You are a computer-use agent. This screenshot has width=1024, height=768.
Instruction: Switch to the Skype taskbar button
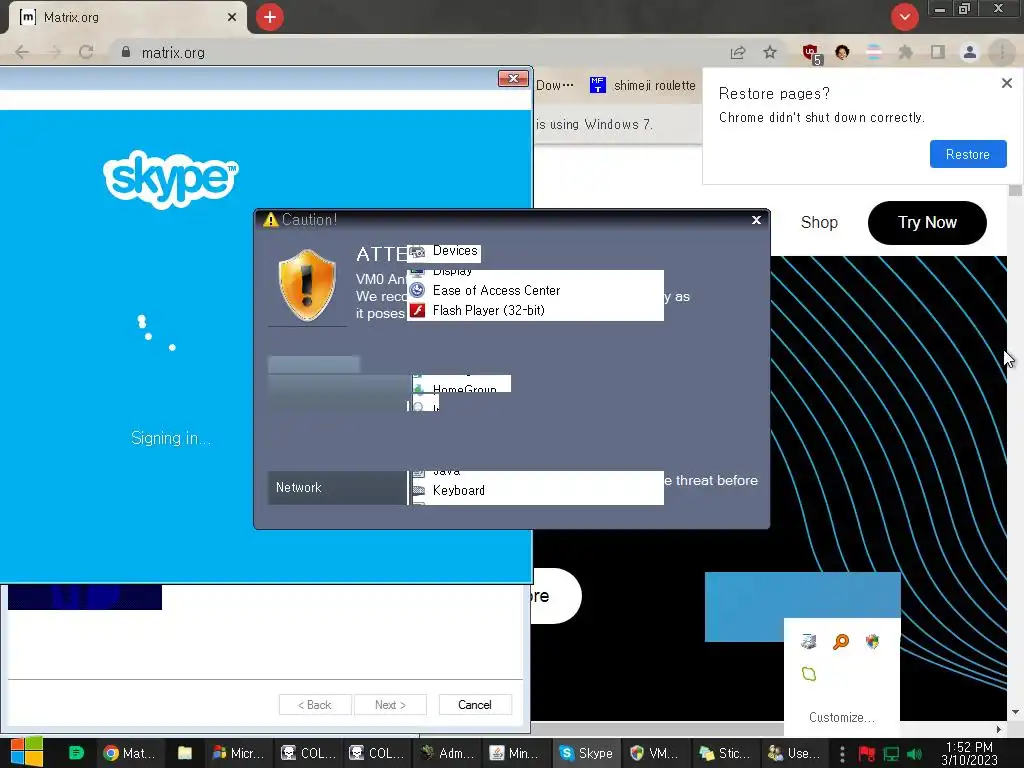586,753
